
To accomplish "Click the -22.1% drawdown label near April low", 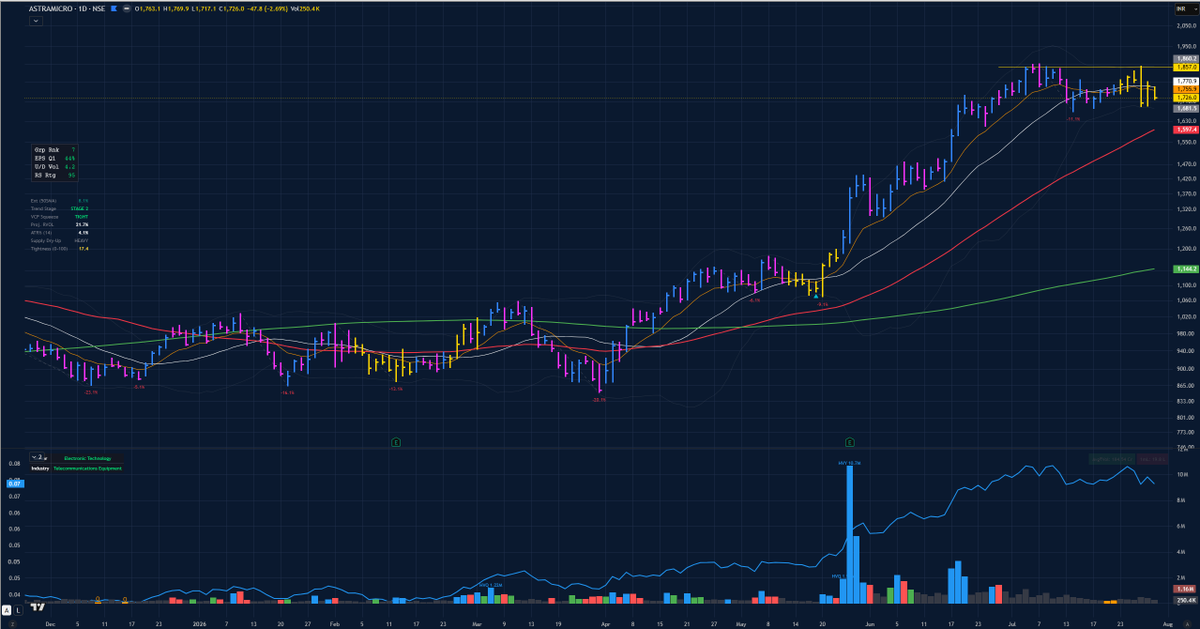I will 599,399.
